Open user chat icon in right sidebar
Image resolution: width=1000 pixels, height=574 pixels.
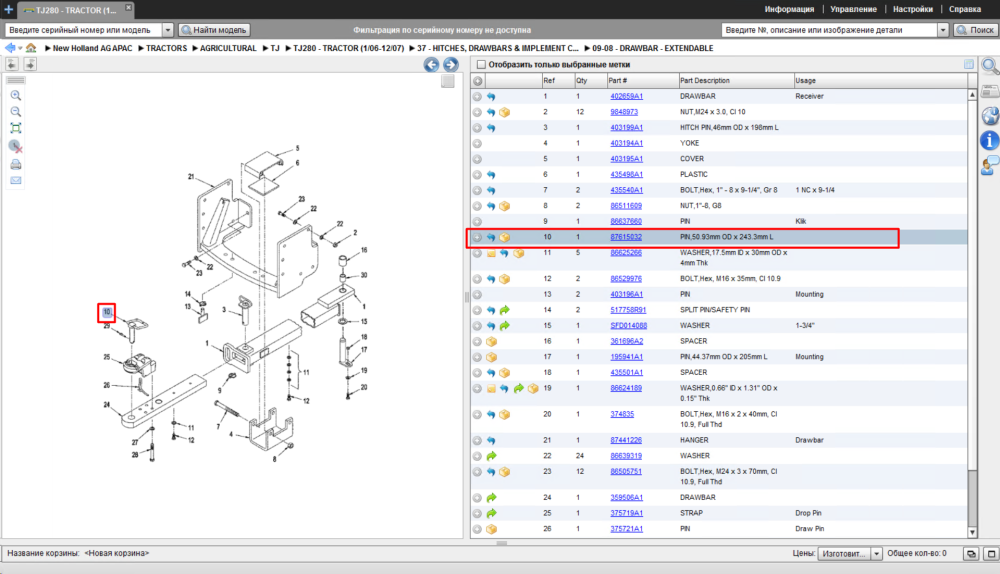coord(989,165)
